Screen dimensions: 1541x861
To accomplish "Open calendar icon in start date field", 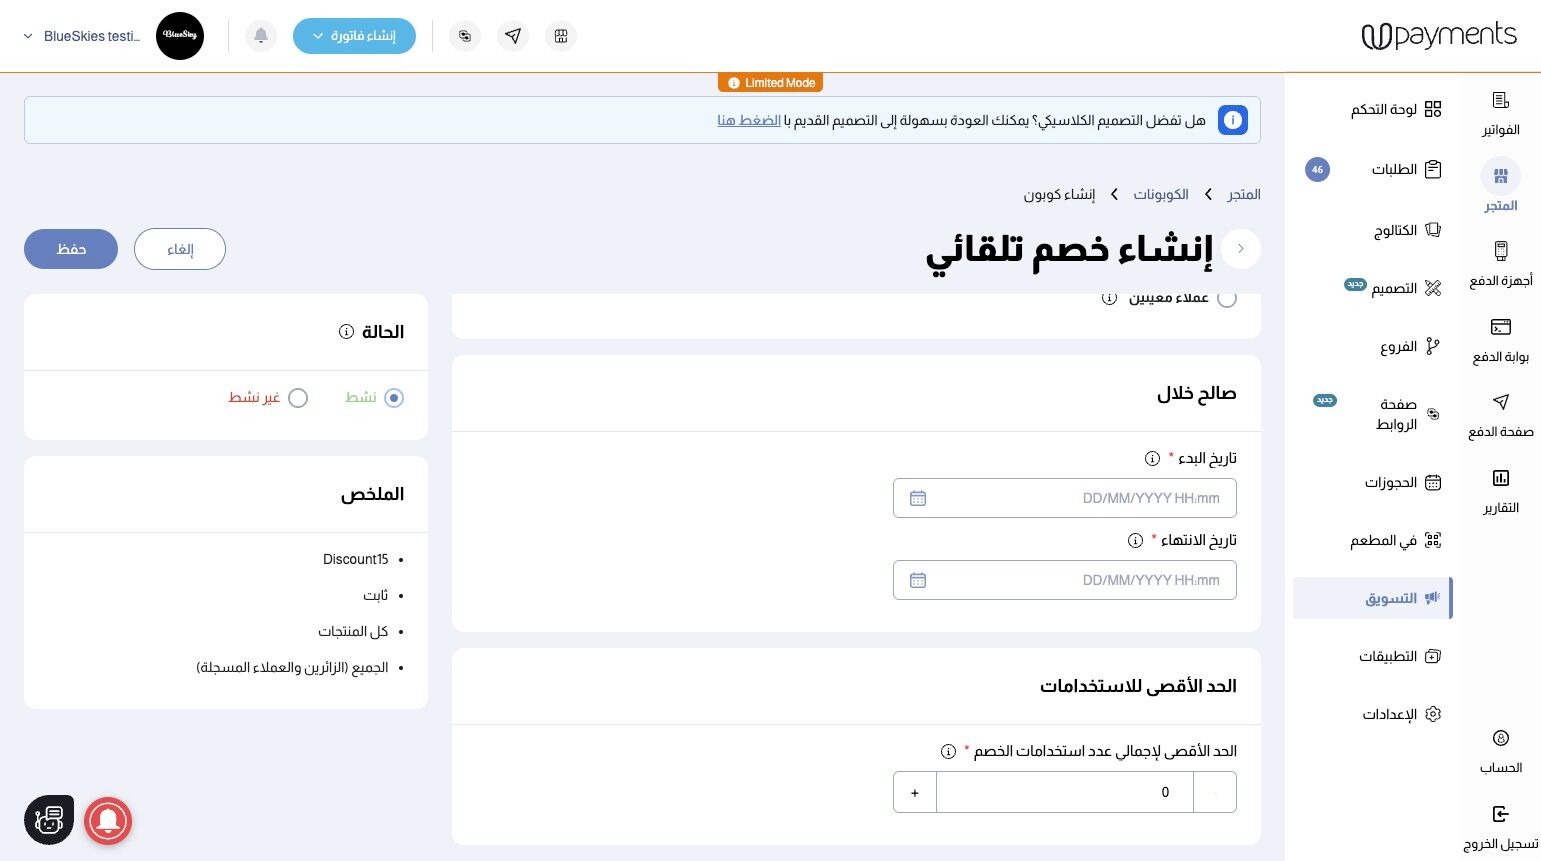I will pos(918,498).
